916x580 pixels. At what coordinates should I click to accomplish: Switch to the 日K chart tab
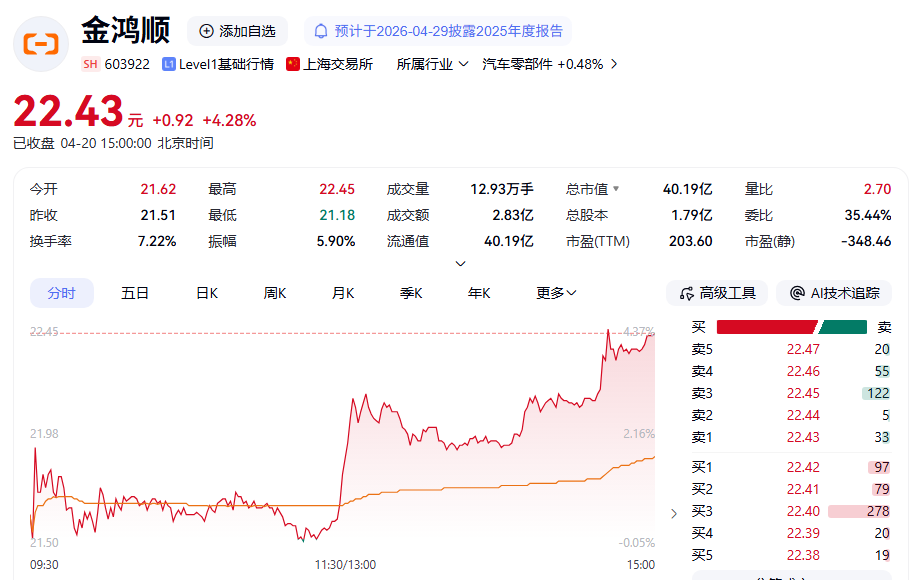[x=207, y=293]
